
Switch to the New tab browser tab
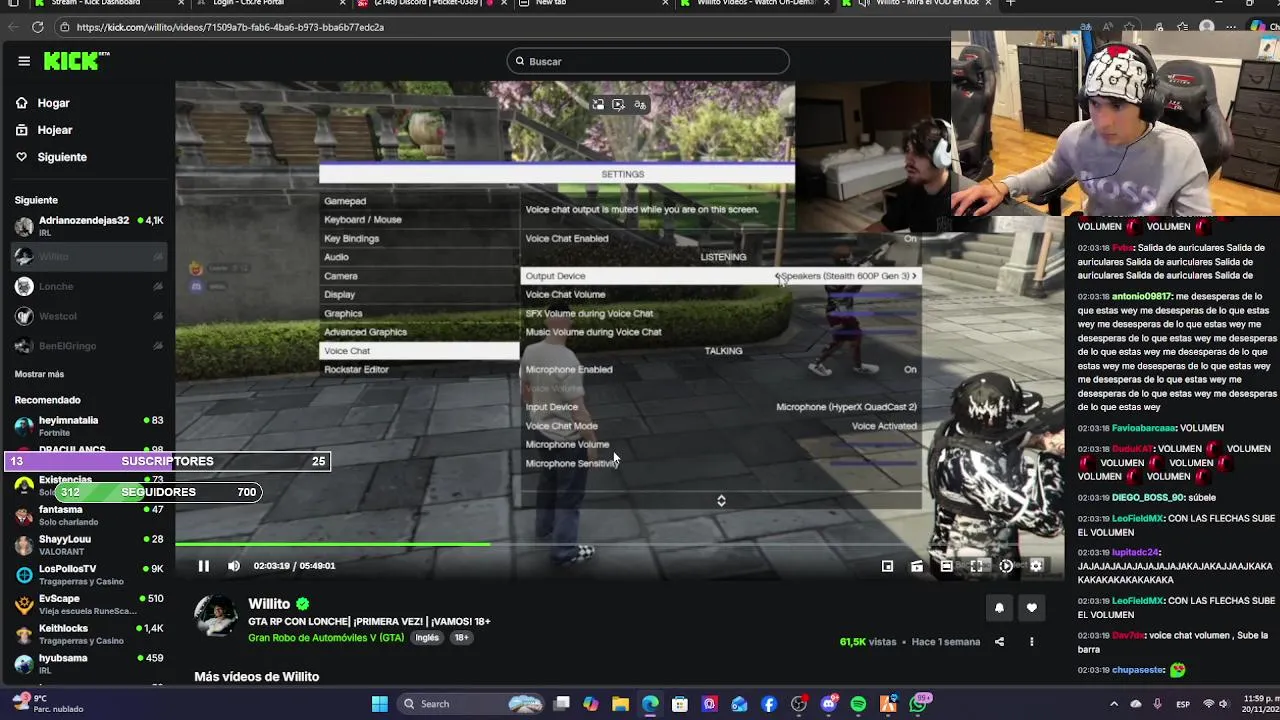tap(595, 4)
